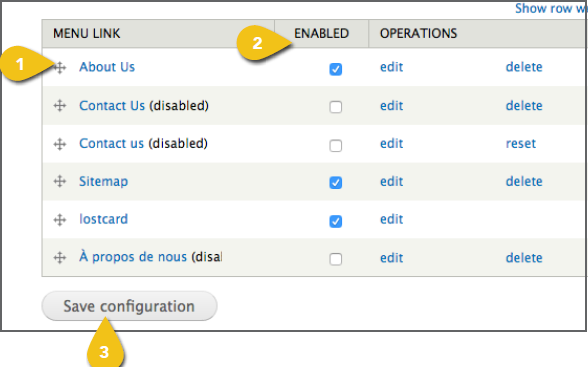The height and width of the screenshot is (367, 588).
Task: Click the Show row weights link
Action: [x=551, y=9]
